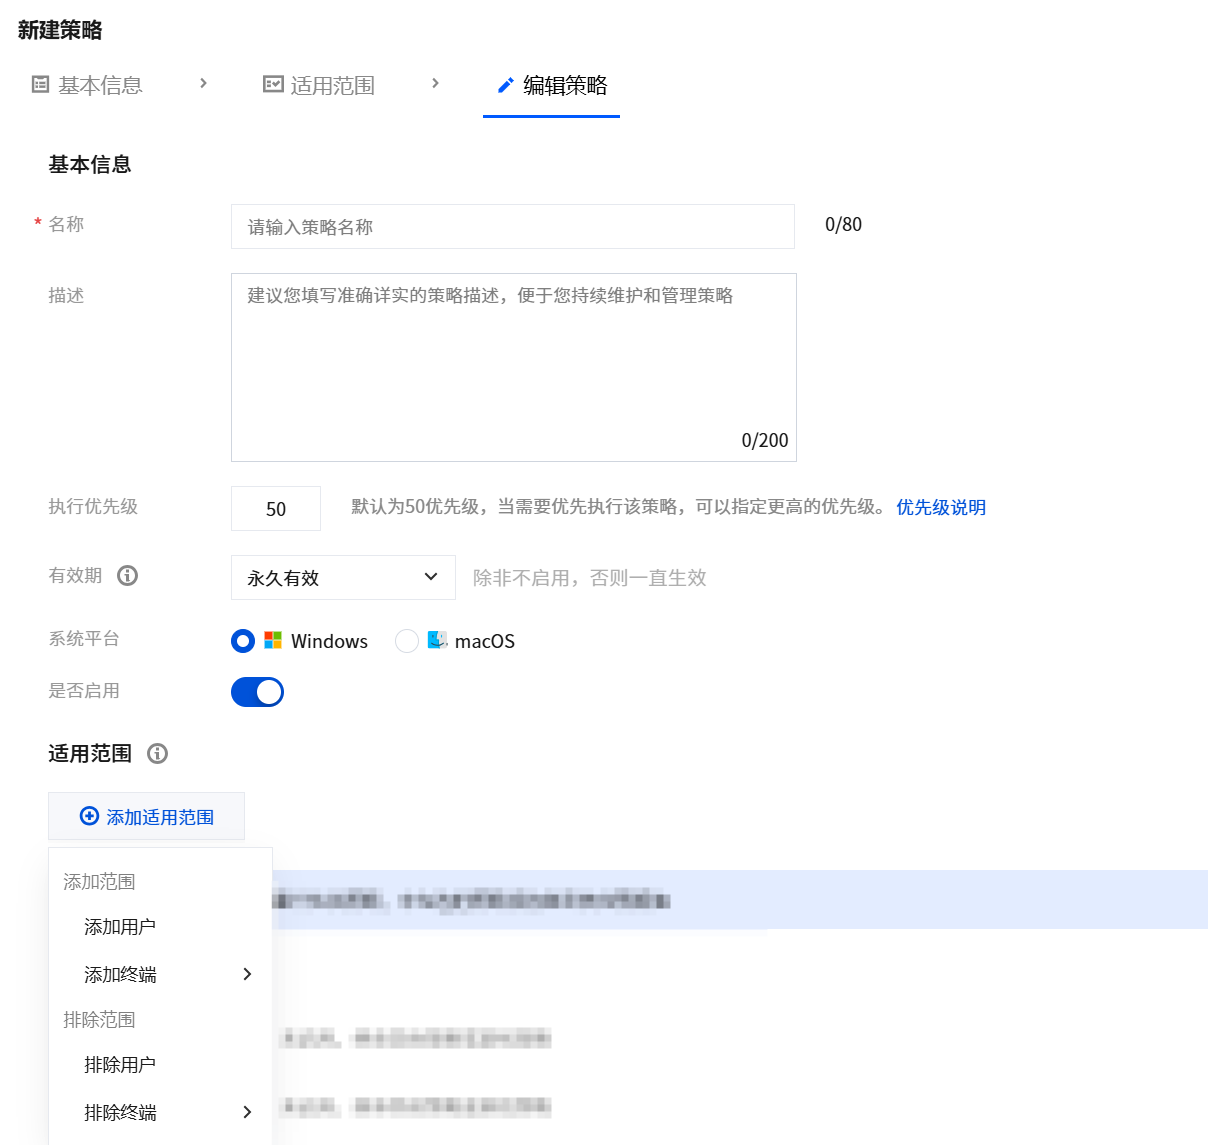Click the plus icon in 添加适用范围
Viewport: 1208px width, 1145px height.
(x=89, y=816)
